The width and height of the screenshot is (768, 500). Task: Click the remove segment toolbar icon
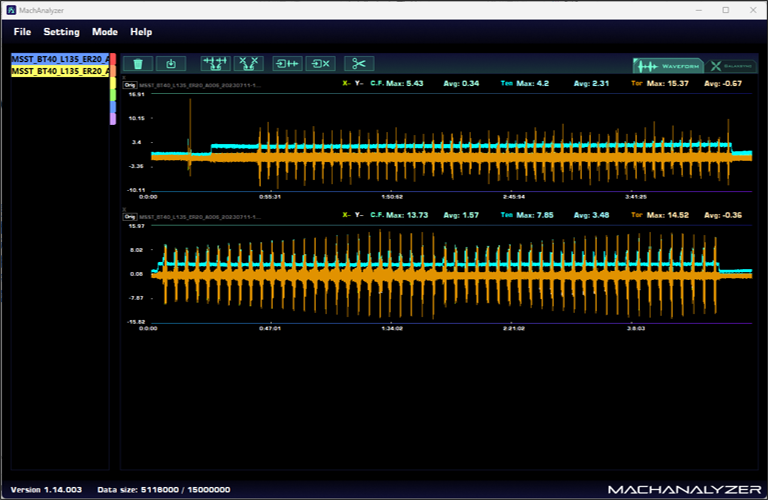pyautogui.click(x=321, y=64)
